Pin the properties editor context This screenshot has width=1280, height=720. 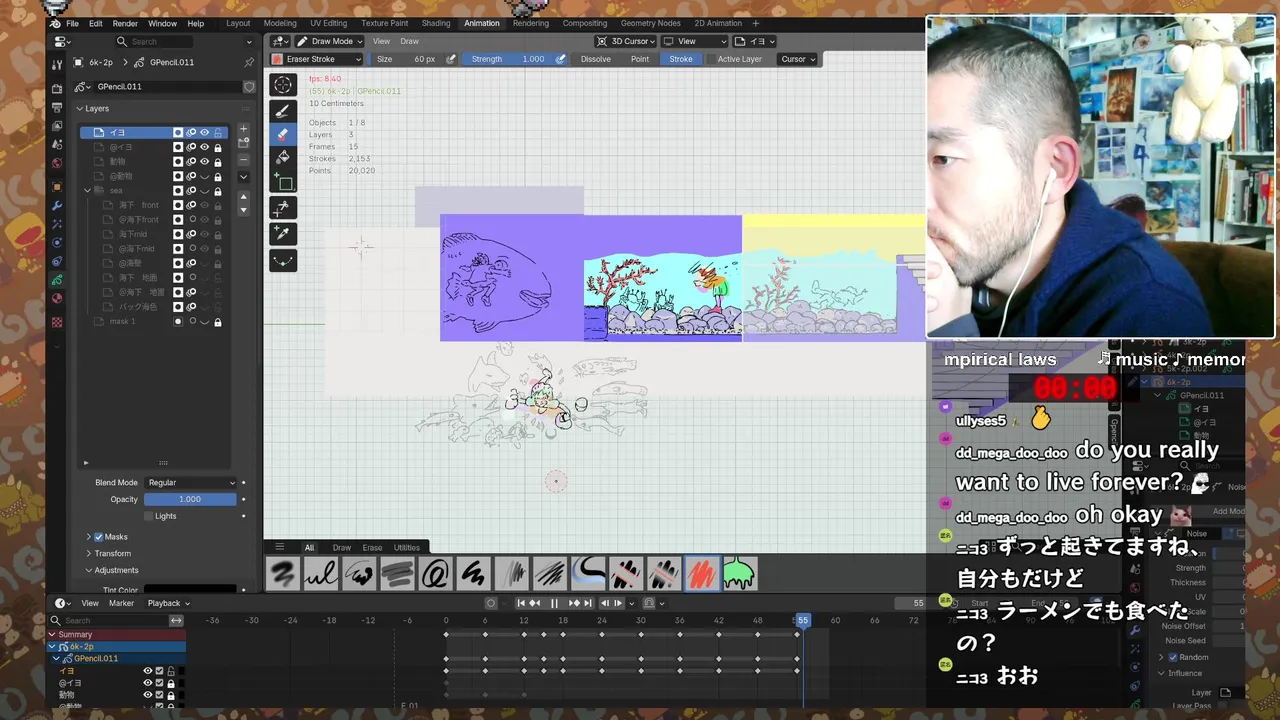(249, 62)
